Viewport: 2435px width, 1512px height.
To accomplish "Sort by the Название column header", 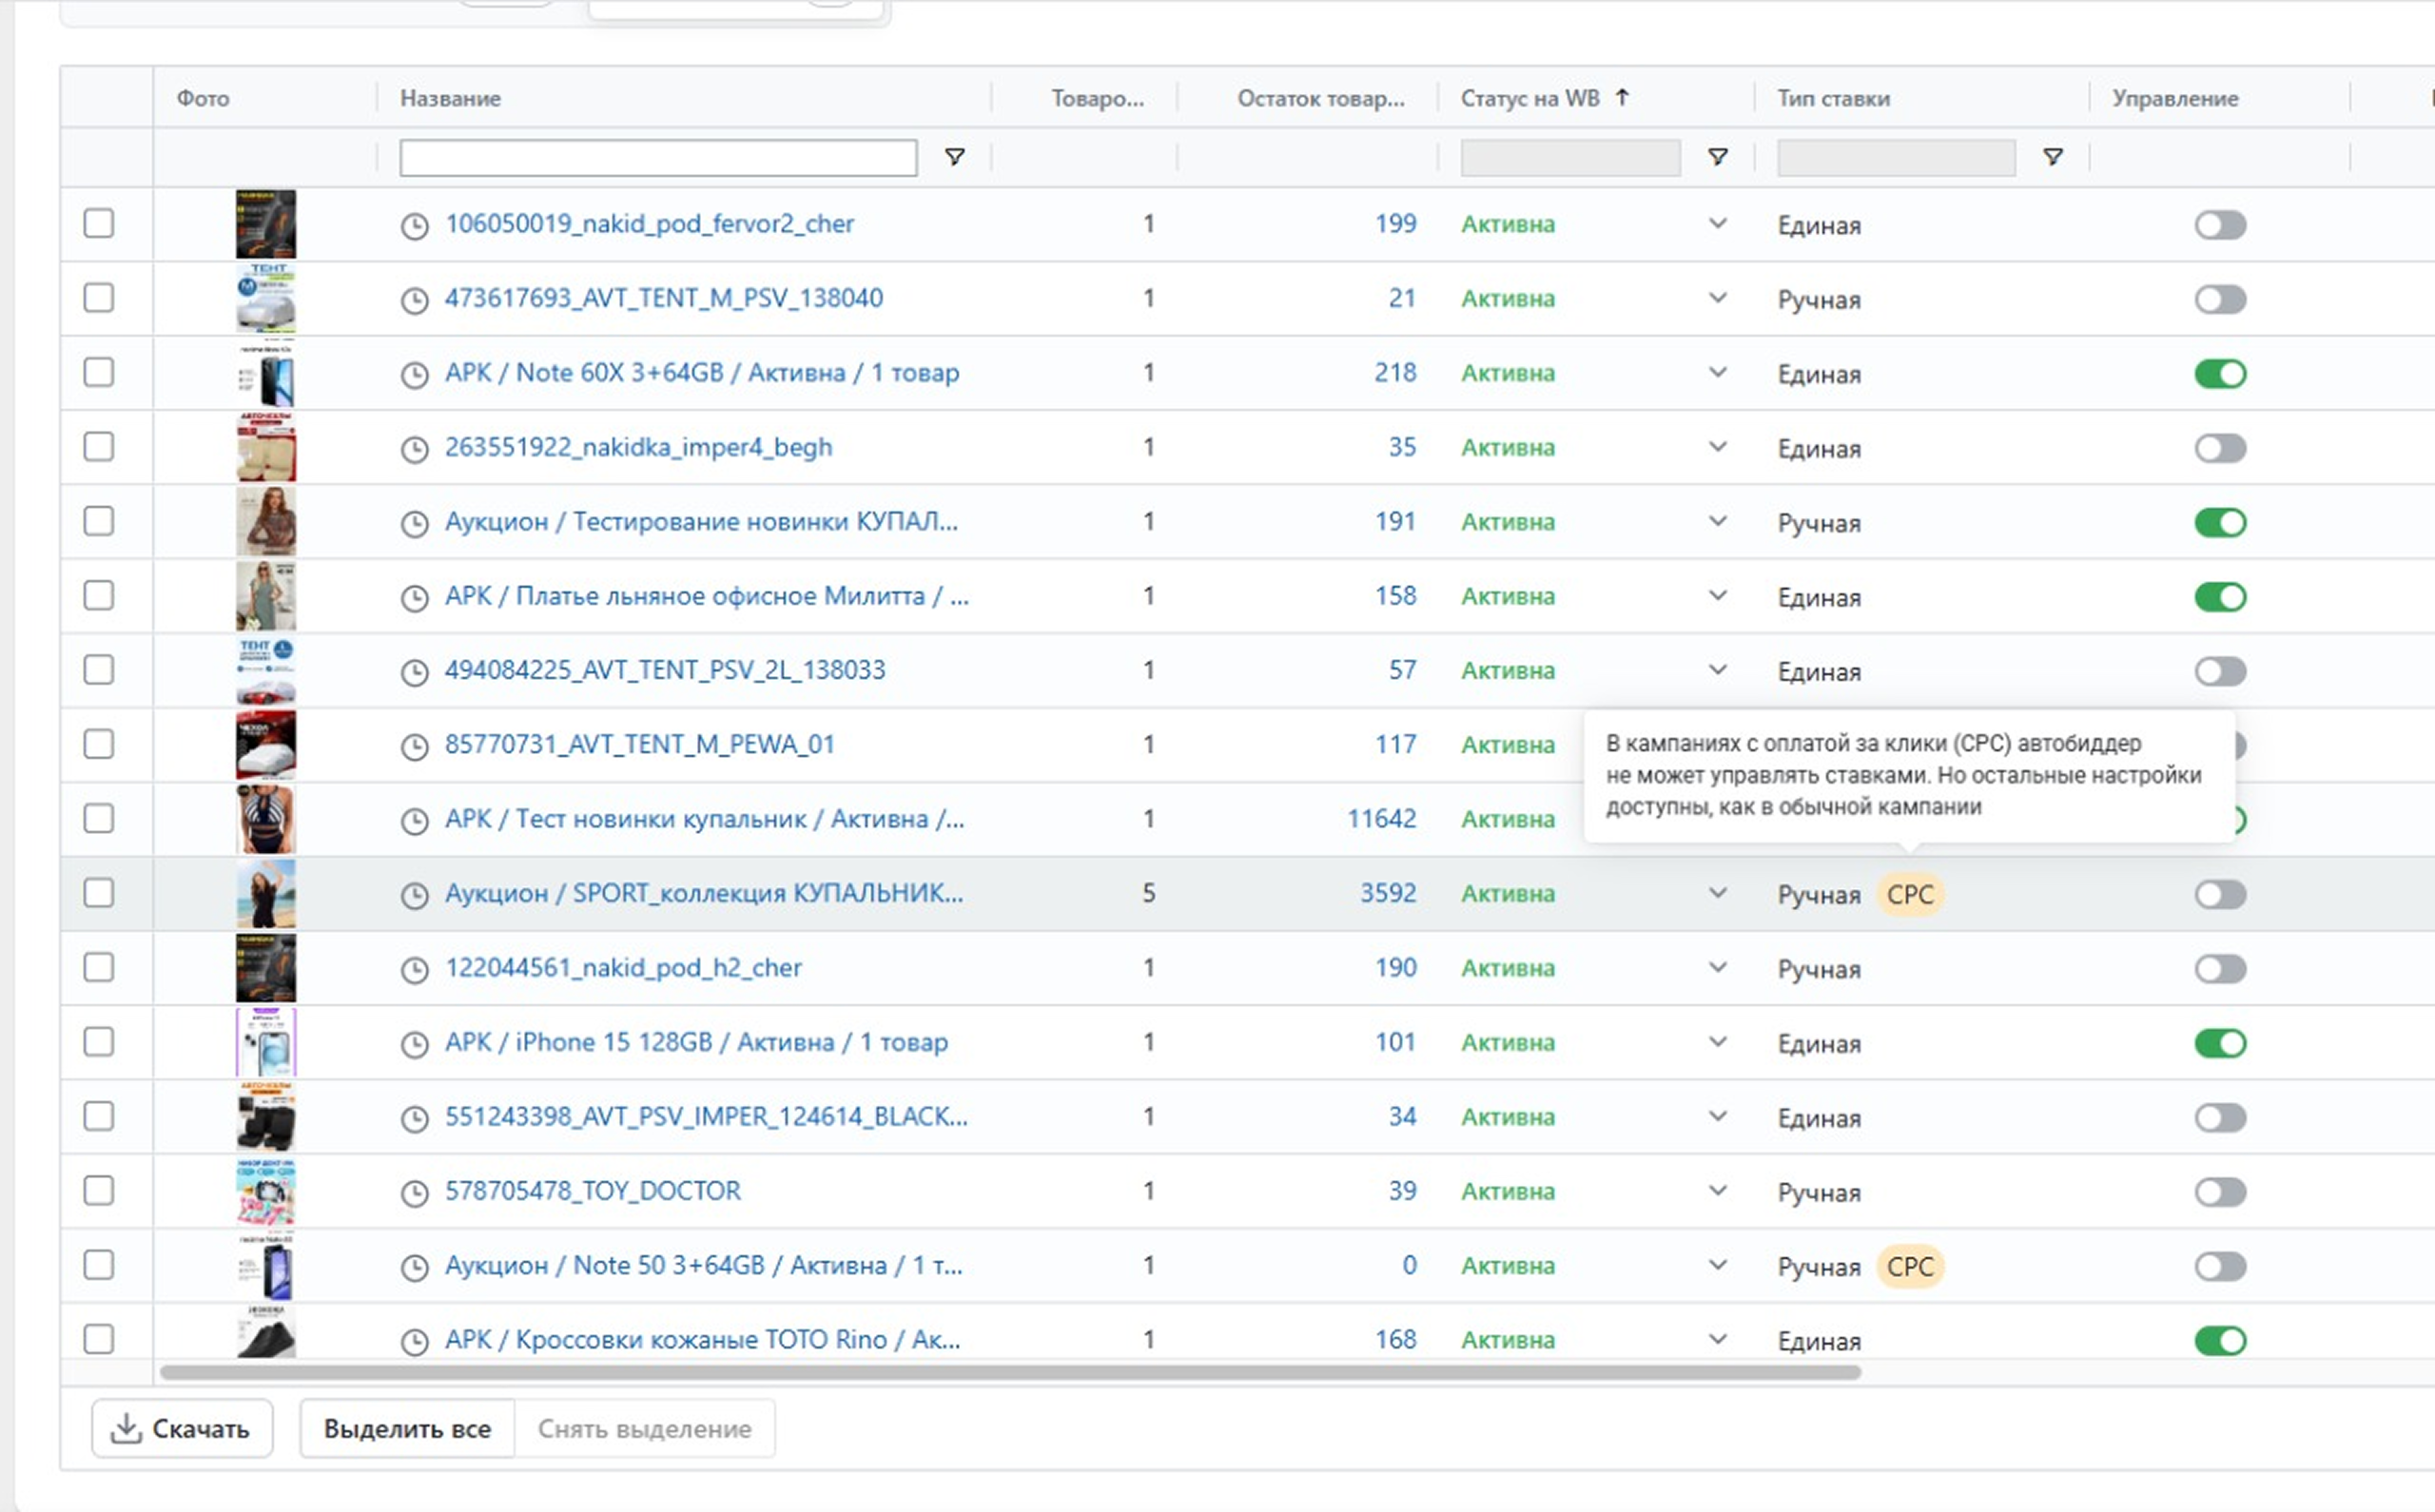I will (x=450, y=98).
